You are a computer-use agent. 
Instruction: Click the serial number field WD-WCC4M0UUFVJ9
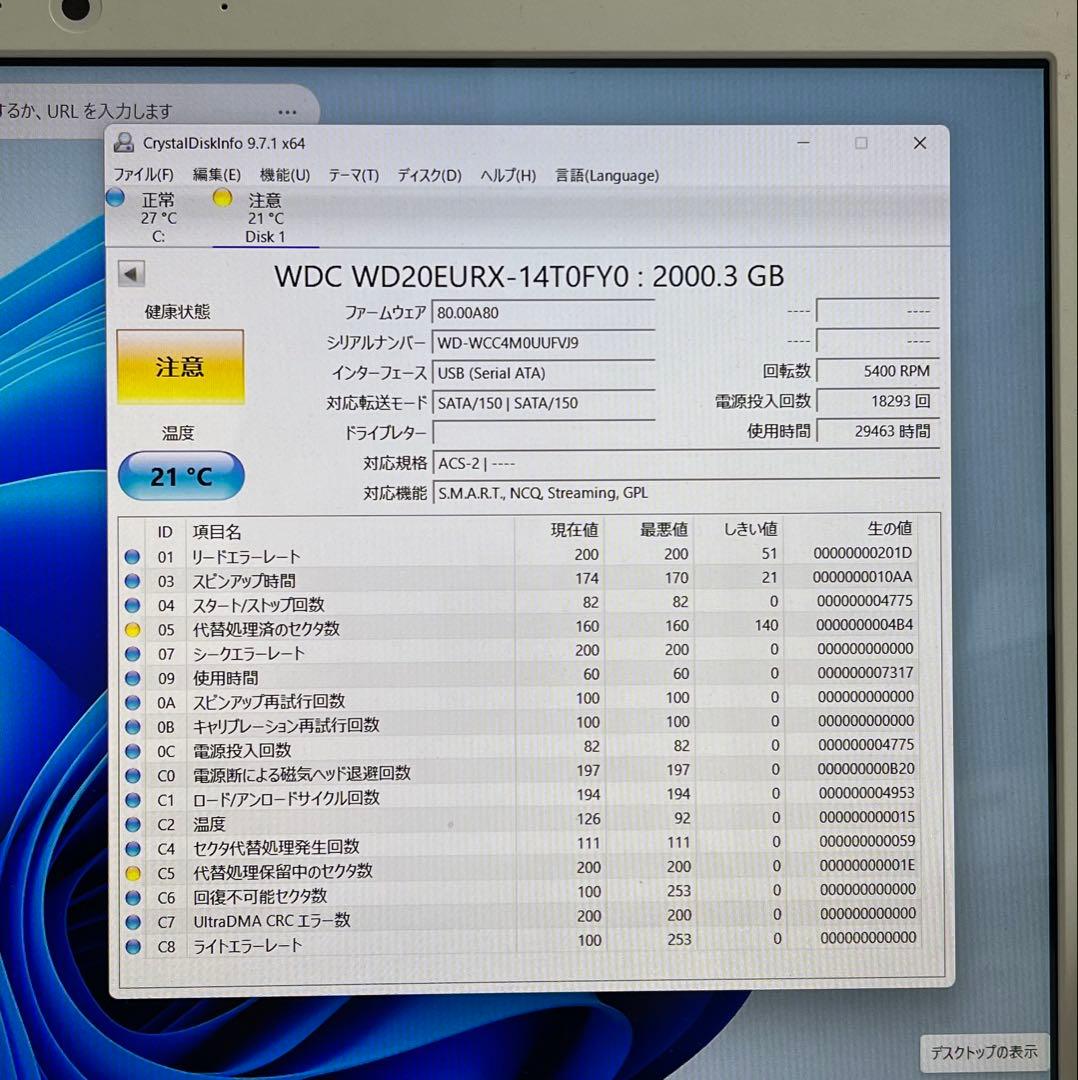point(543,342)
